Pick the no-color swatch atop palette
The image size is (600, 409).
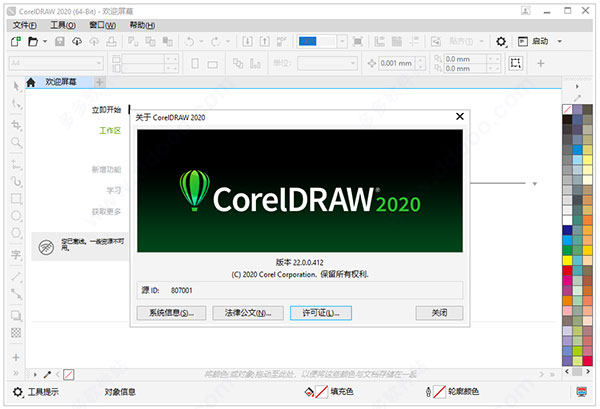tap(567, 110)
